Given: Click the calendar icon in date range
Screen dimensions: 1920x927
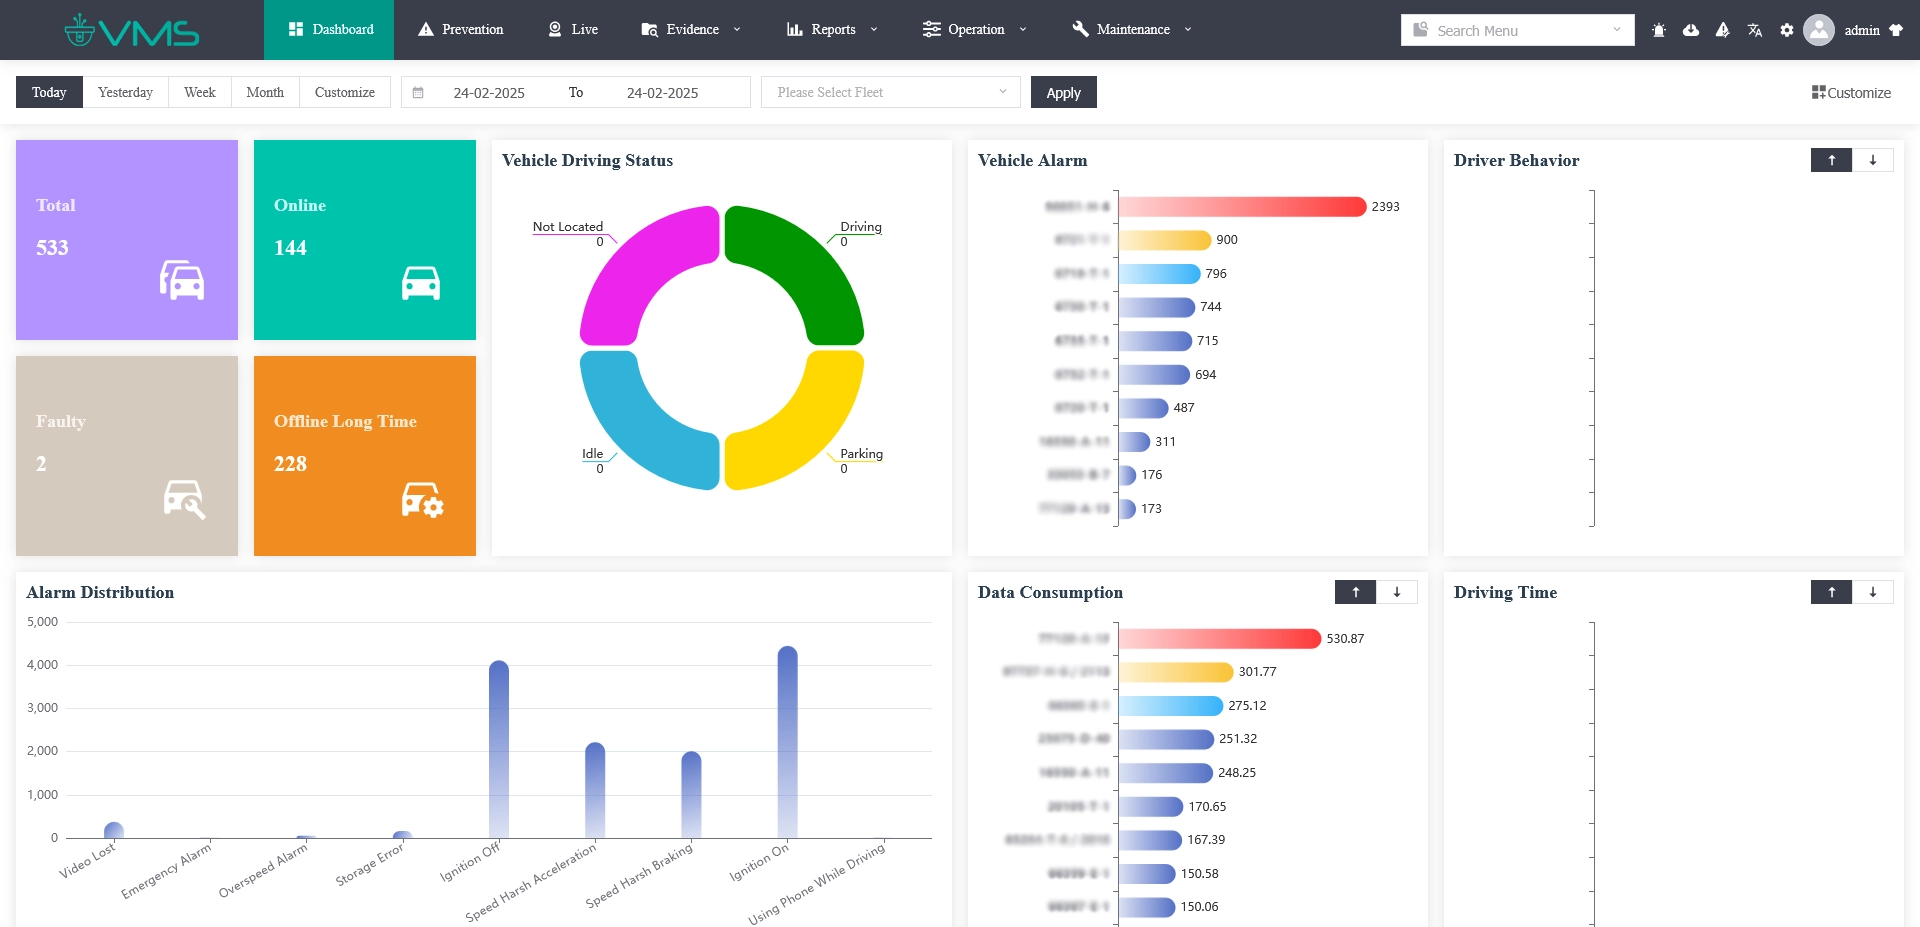Looking at the screenshot, I should click(418, 93).
